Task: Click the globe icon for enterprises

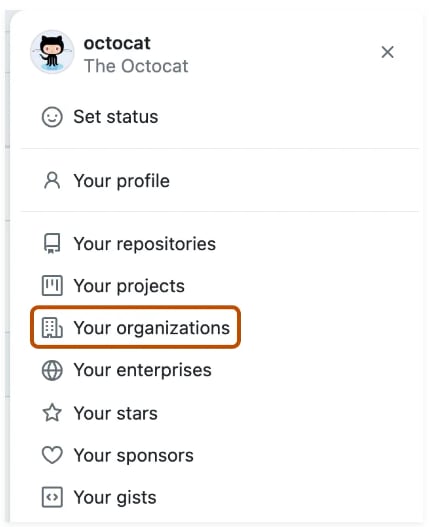Action: coord(52,370)
